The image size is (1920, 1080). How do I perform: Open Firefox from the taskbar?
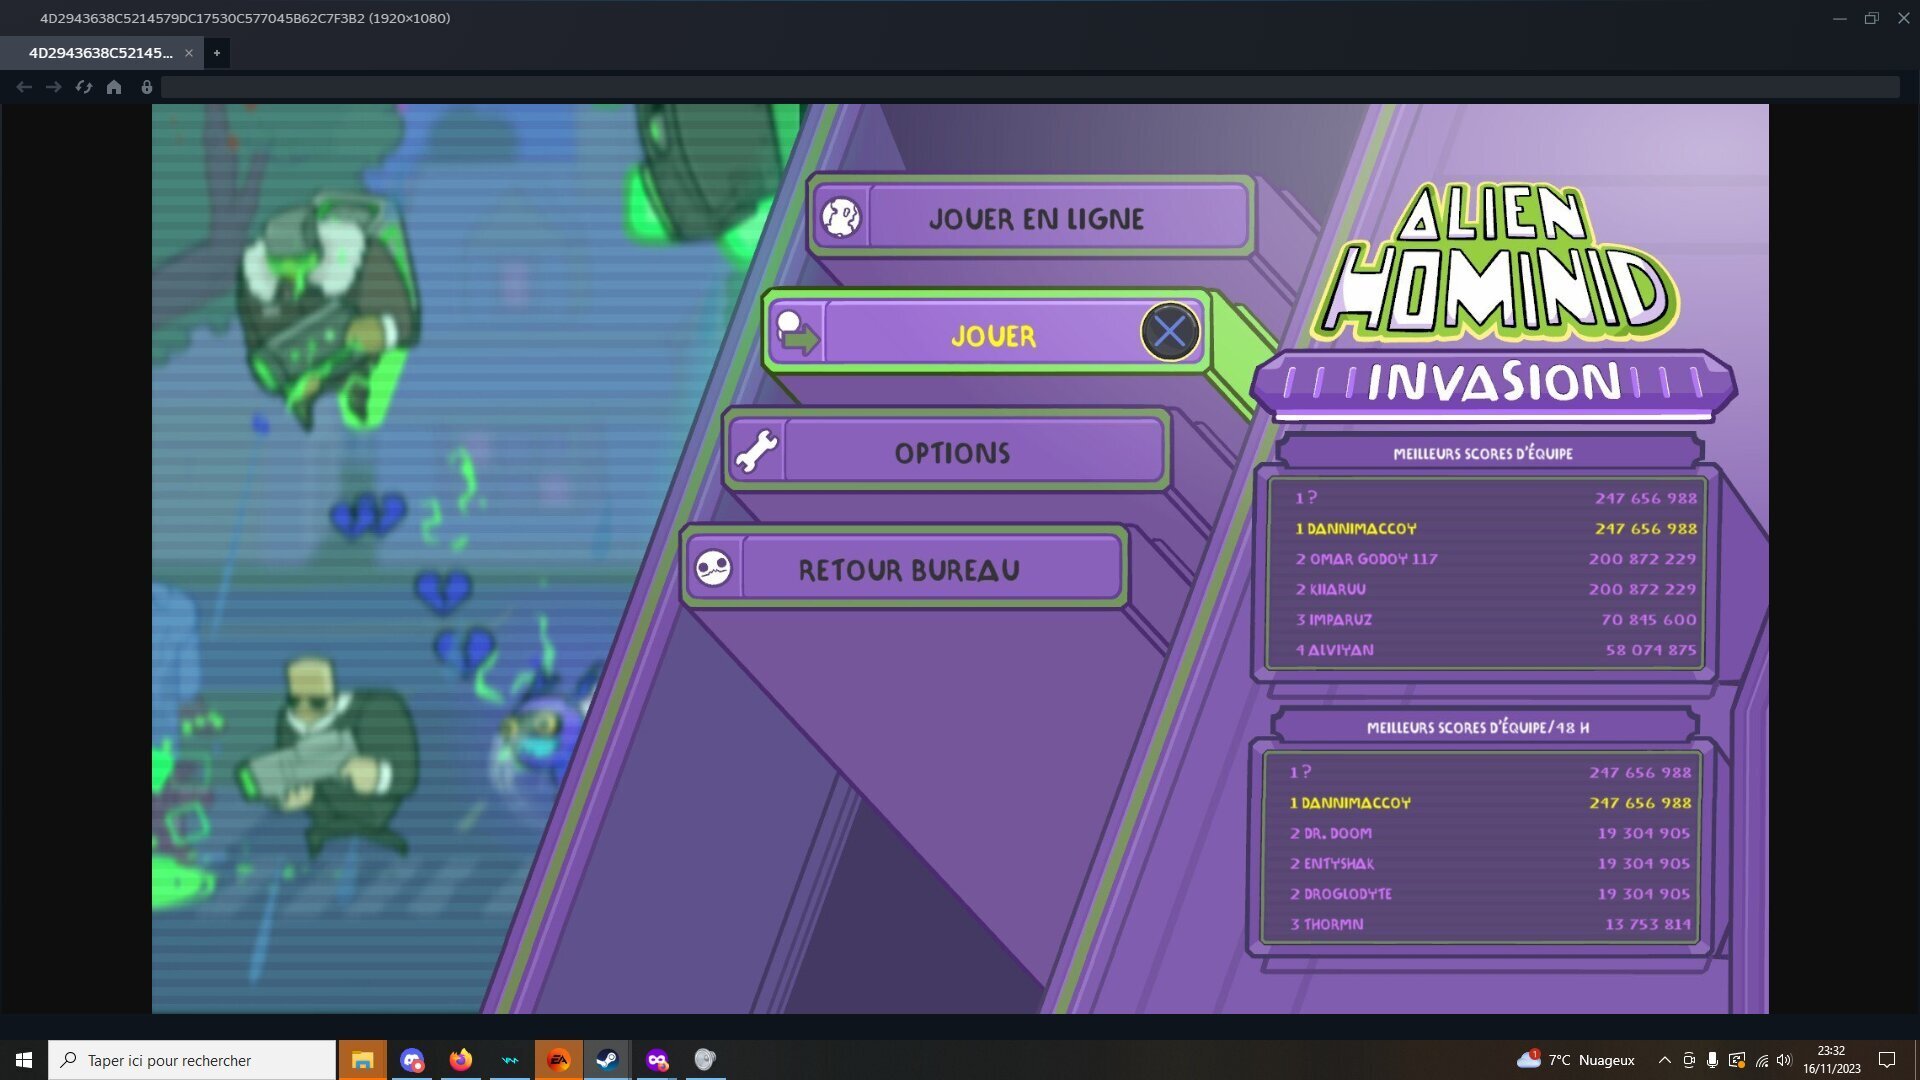(x=460, y=1060)
